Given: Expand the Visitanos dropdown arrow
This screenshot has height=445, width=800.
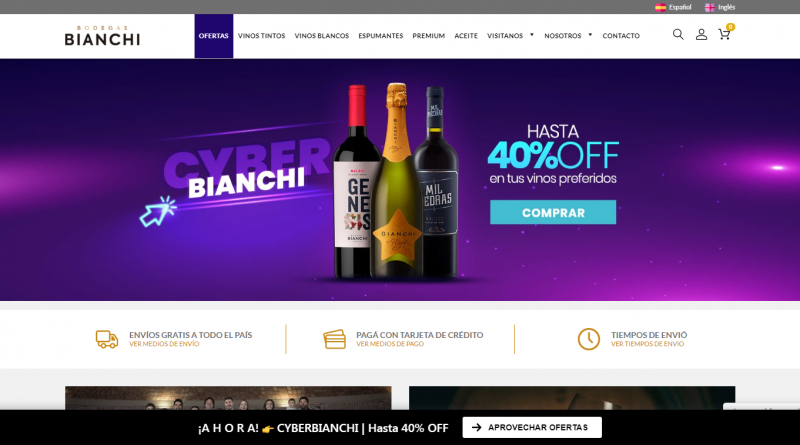Looking at the screenshot, I should [532, 35].
